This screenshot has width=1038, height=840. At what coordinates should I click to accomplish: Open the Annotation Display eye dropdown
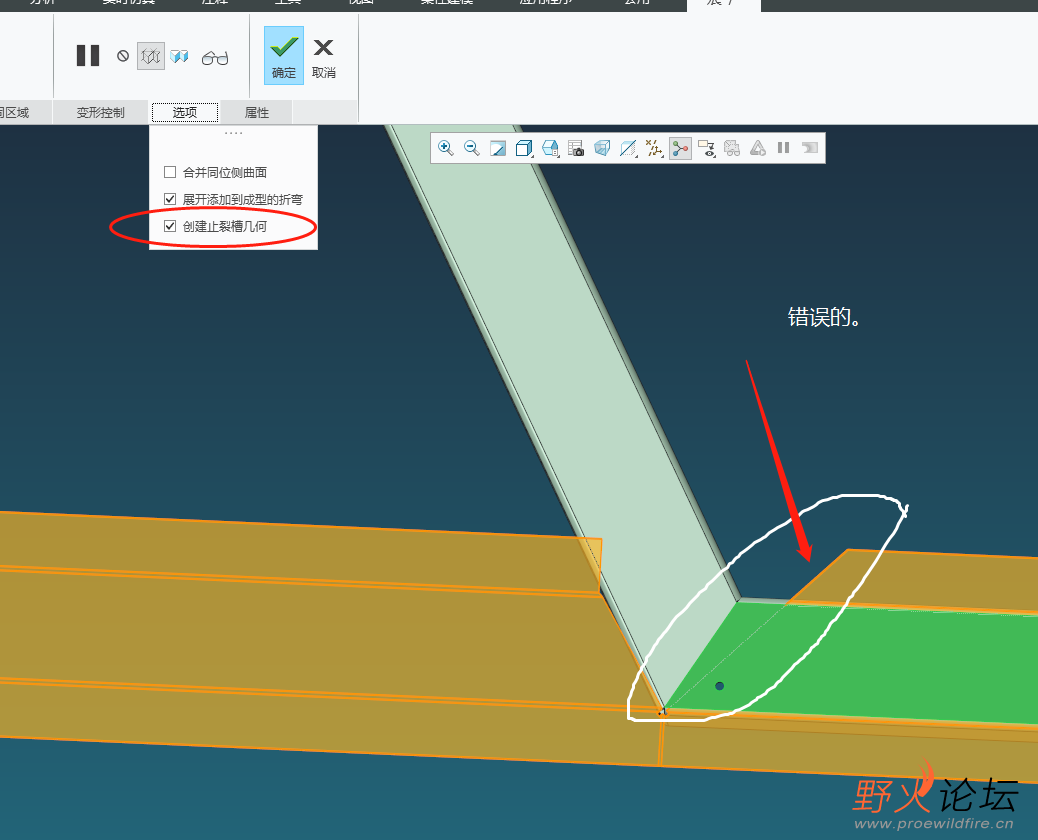pyautogui.click(x=706, y=148)
